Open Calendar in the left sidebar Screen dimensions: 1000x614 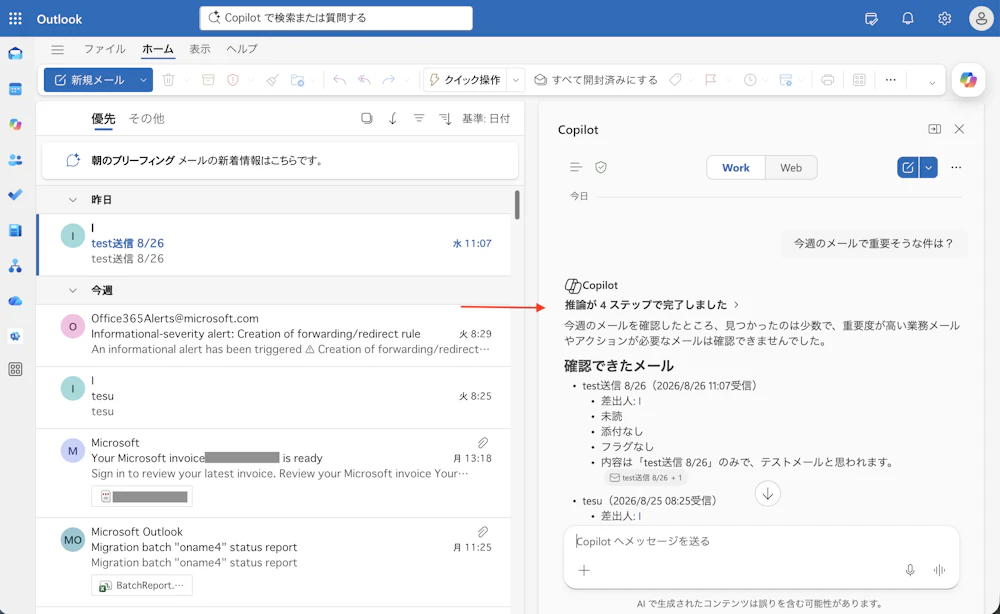15,89
